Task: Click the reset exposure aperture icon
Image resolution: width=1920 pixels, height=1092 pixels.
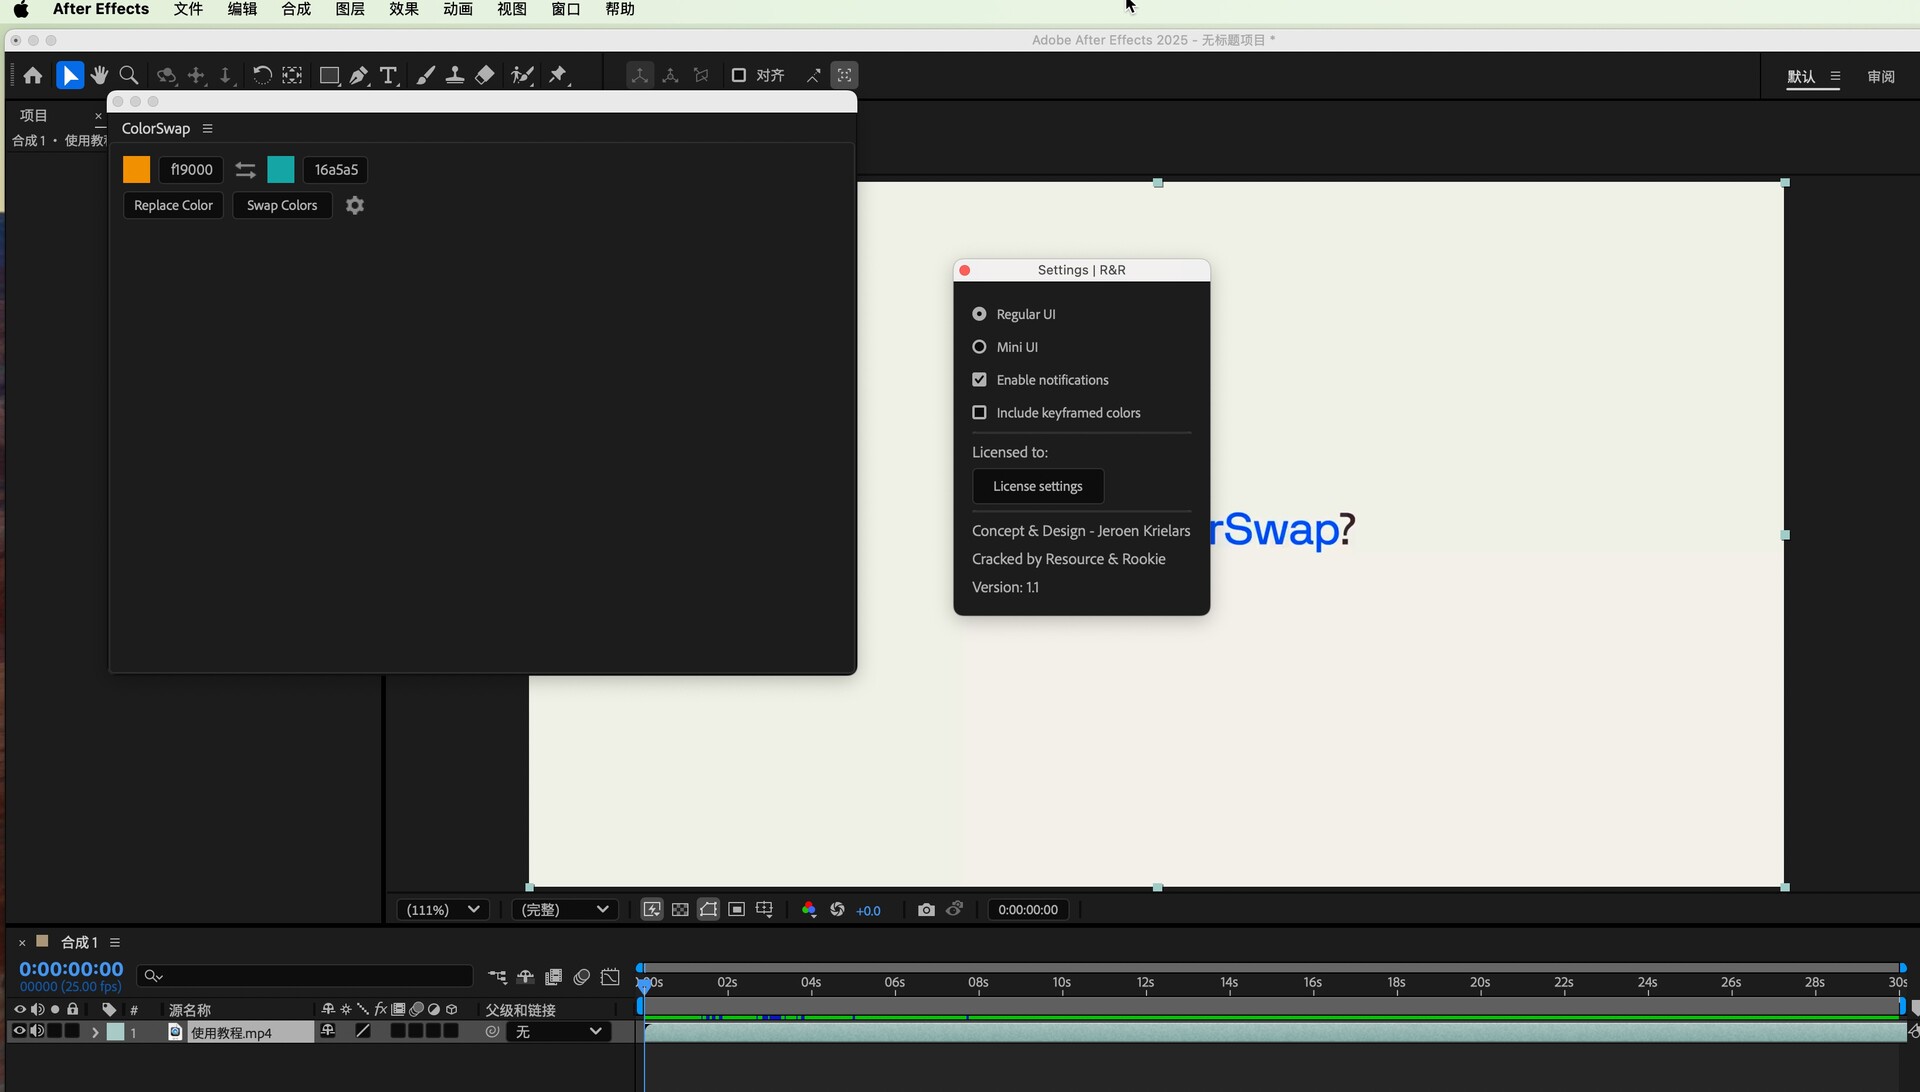Action: coord(837,910)
